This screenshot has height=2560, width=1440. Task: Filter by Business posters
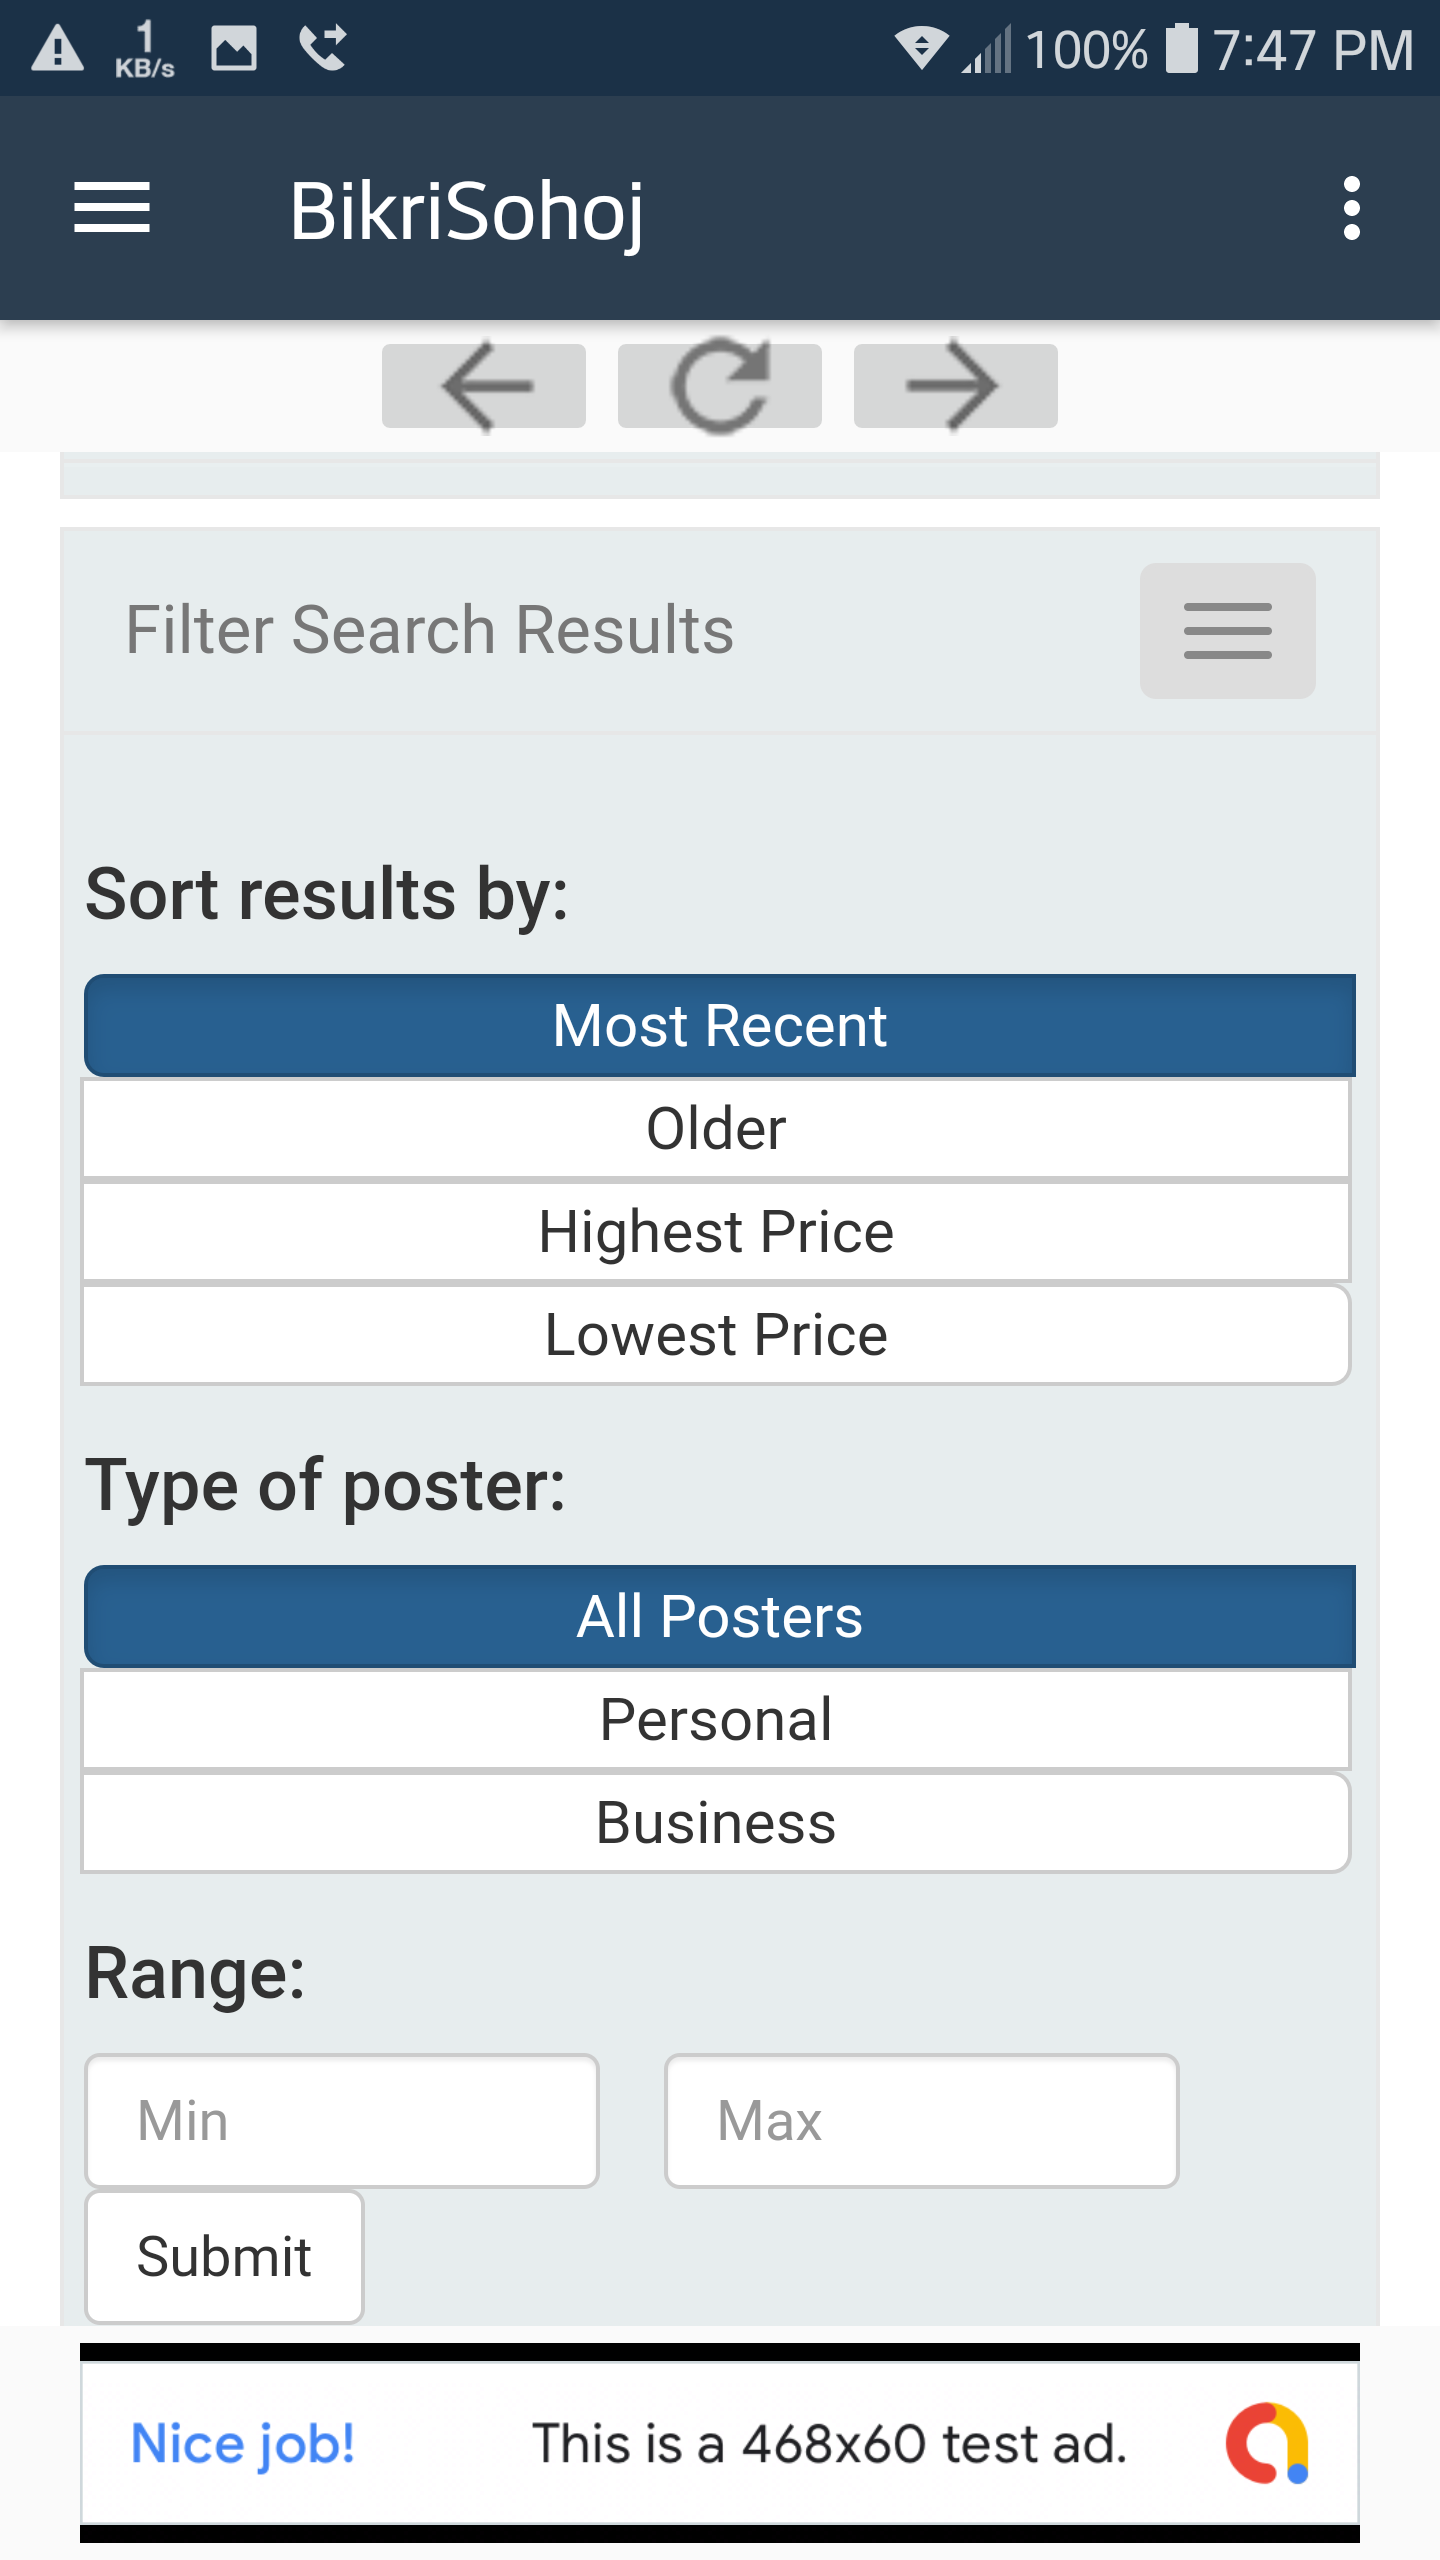pos(716,1823)
